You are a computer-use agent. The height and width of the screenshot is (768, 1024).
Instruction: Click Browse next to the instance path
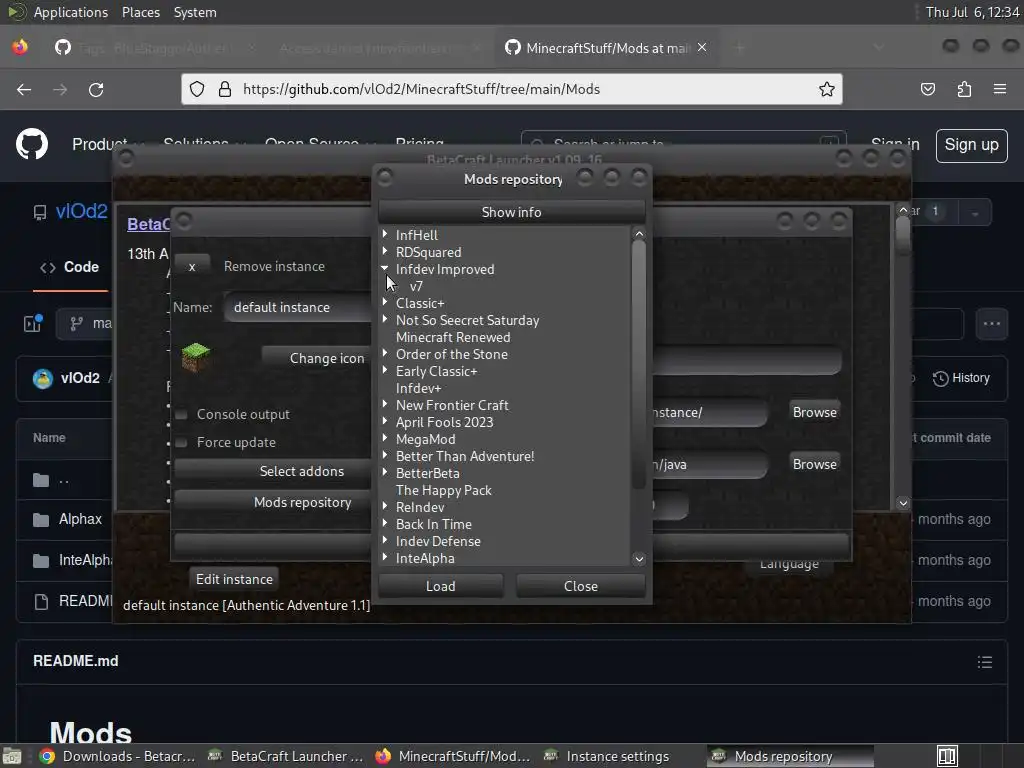point(814,412)
